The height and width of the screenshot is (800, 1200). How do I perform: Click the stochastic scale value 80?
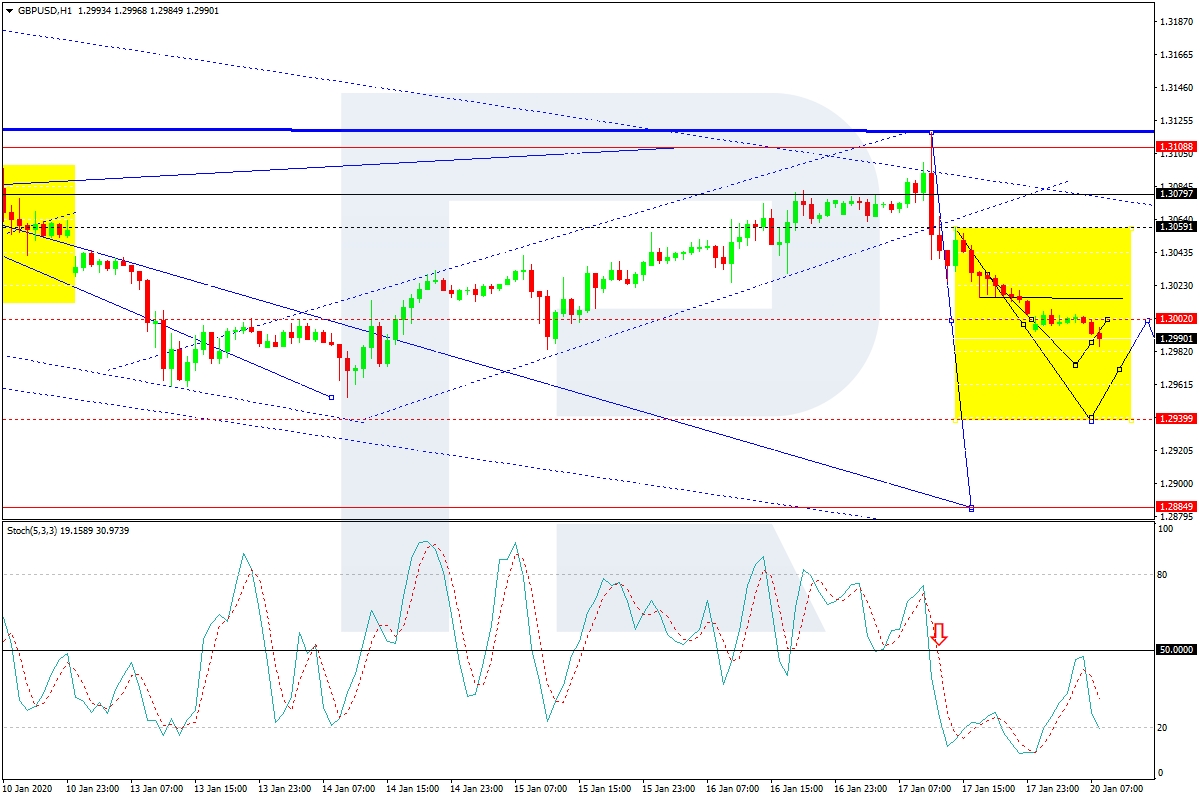tap(1163, 575)
